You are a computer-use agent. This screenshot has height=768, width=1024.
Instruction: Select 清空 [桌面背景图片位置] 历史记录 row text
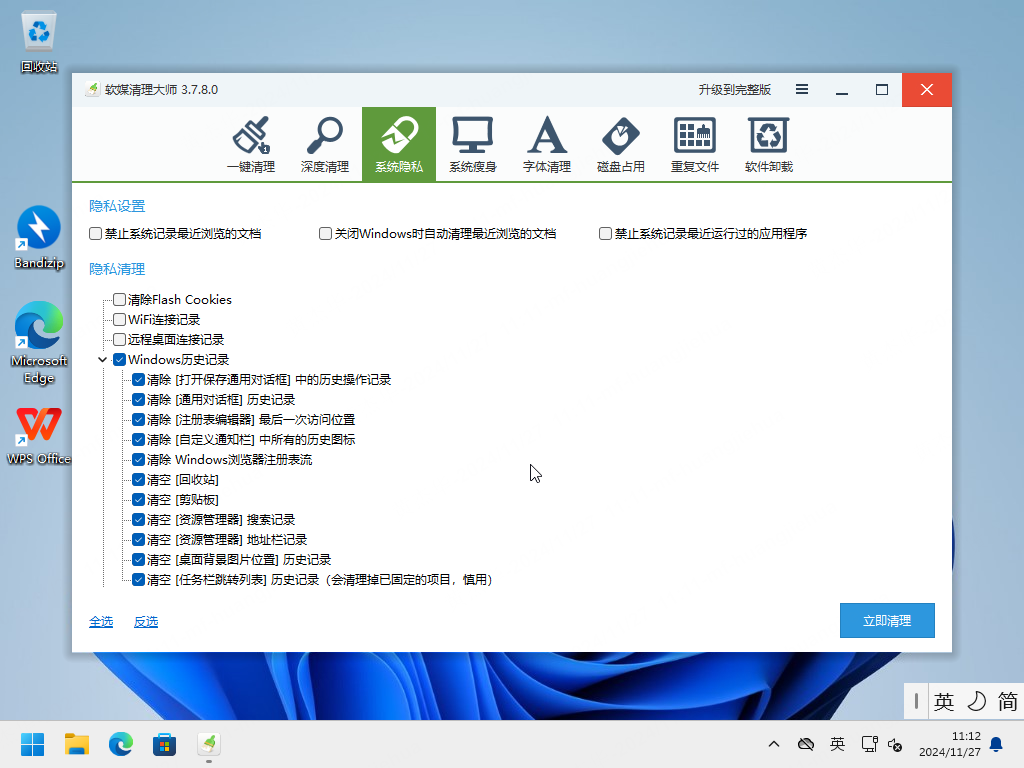[239, 560]
